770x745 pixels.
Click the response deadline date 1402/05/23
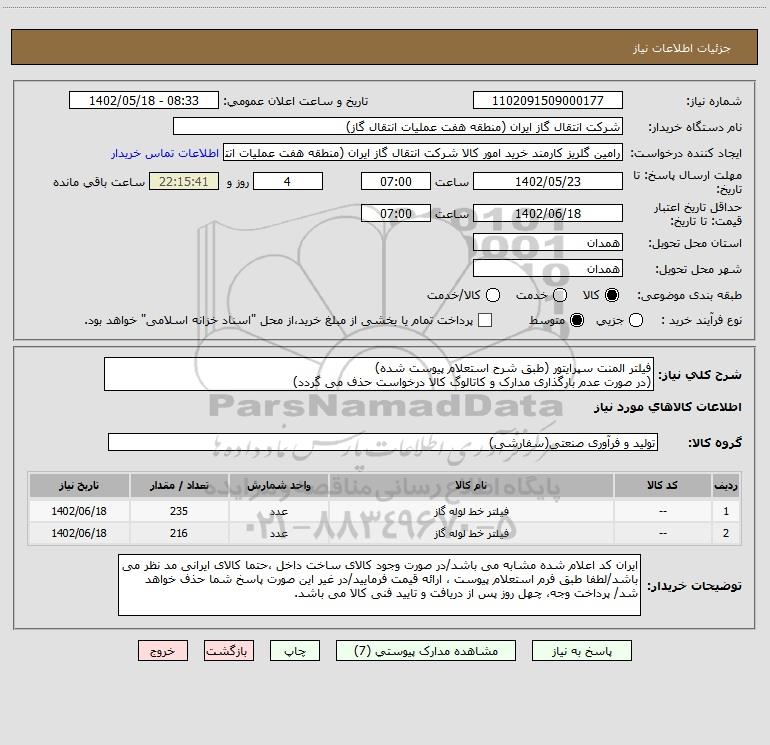pos(548,181)
